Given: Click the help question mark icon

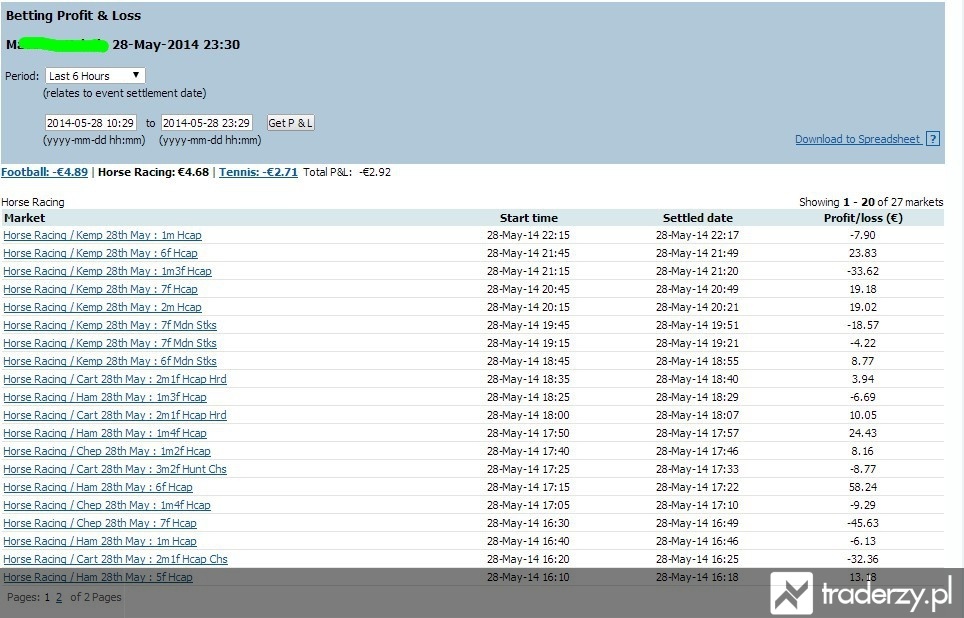Looking at the screenshot, I should [x=933, y=139].
